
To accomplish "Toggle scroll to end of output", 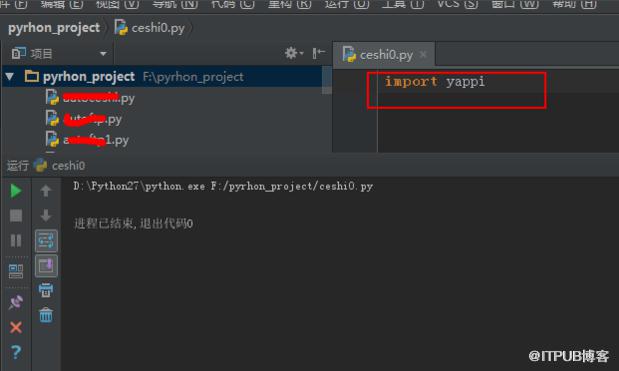I will [x=46, y=266].
